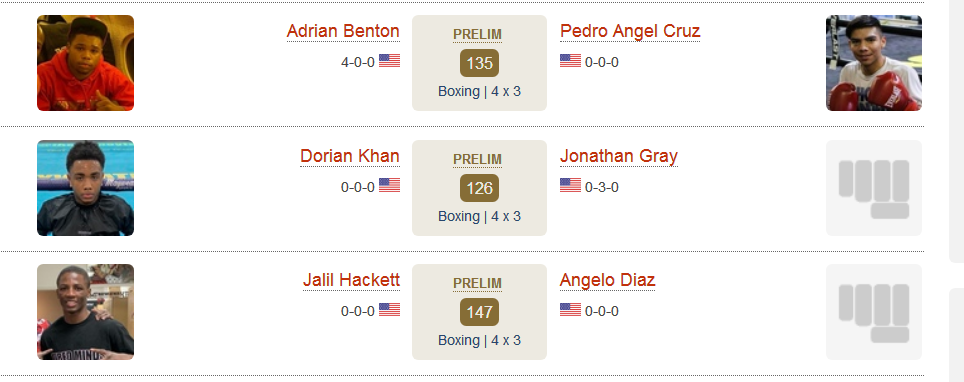Click US flag icon beside Adrian Benton's record
The height and width of the screenshot is (382, 964).
(x=389, y=60)
